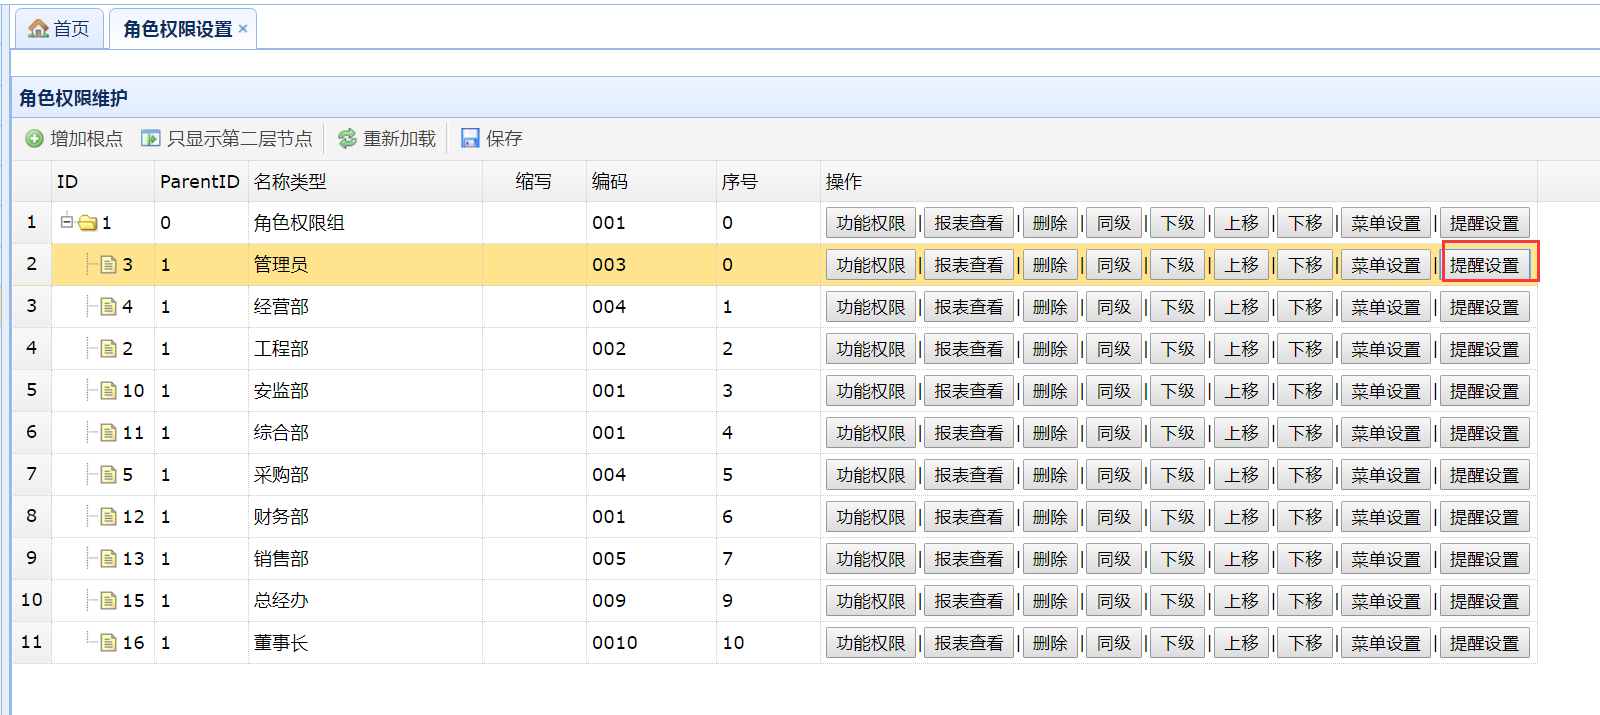
Task: Switch to the 首页 tab
Action: click(59, 29)
